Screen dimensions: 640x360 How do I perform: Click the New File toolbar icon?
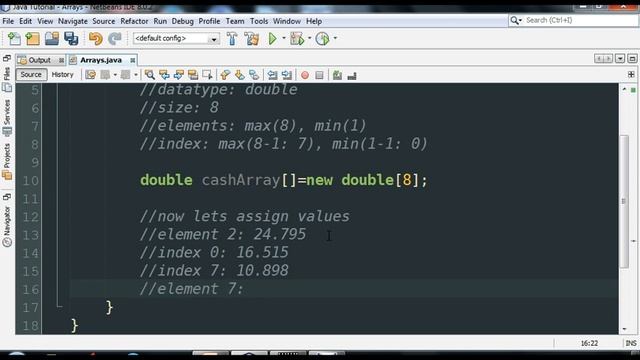pos(14,38)
